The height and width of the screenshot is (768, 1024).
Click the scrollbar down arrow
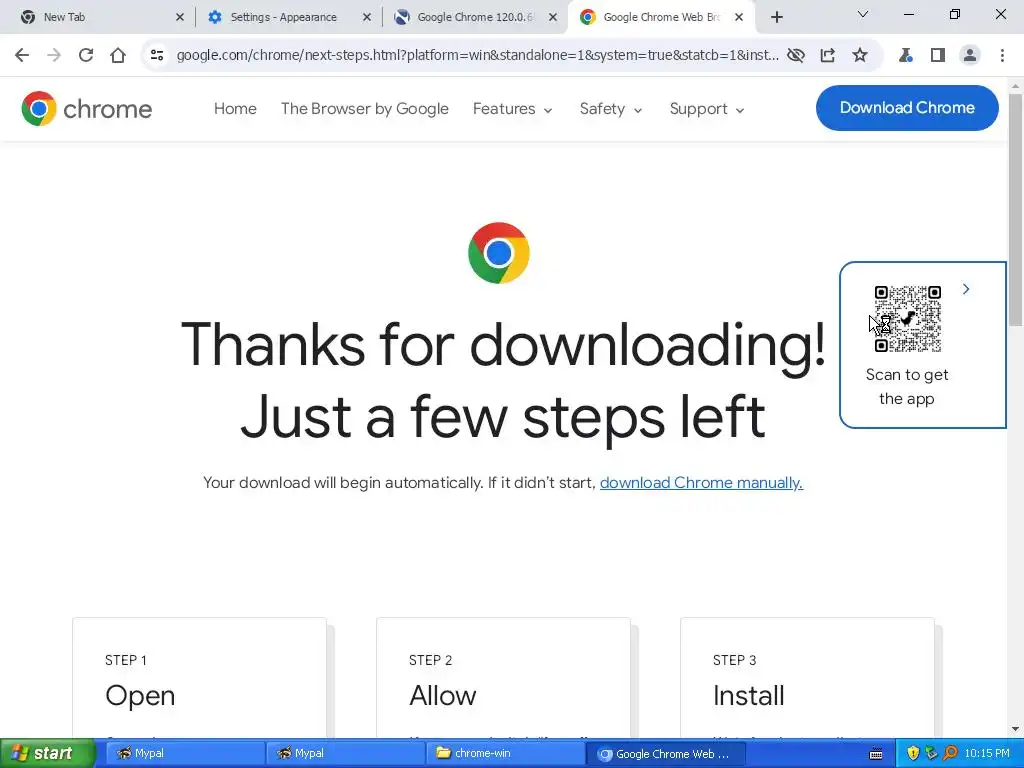pyautogui.click(x=1016, y=729)
